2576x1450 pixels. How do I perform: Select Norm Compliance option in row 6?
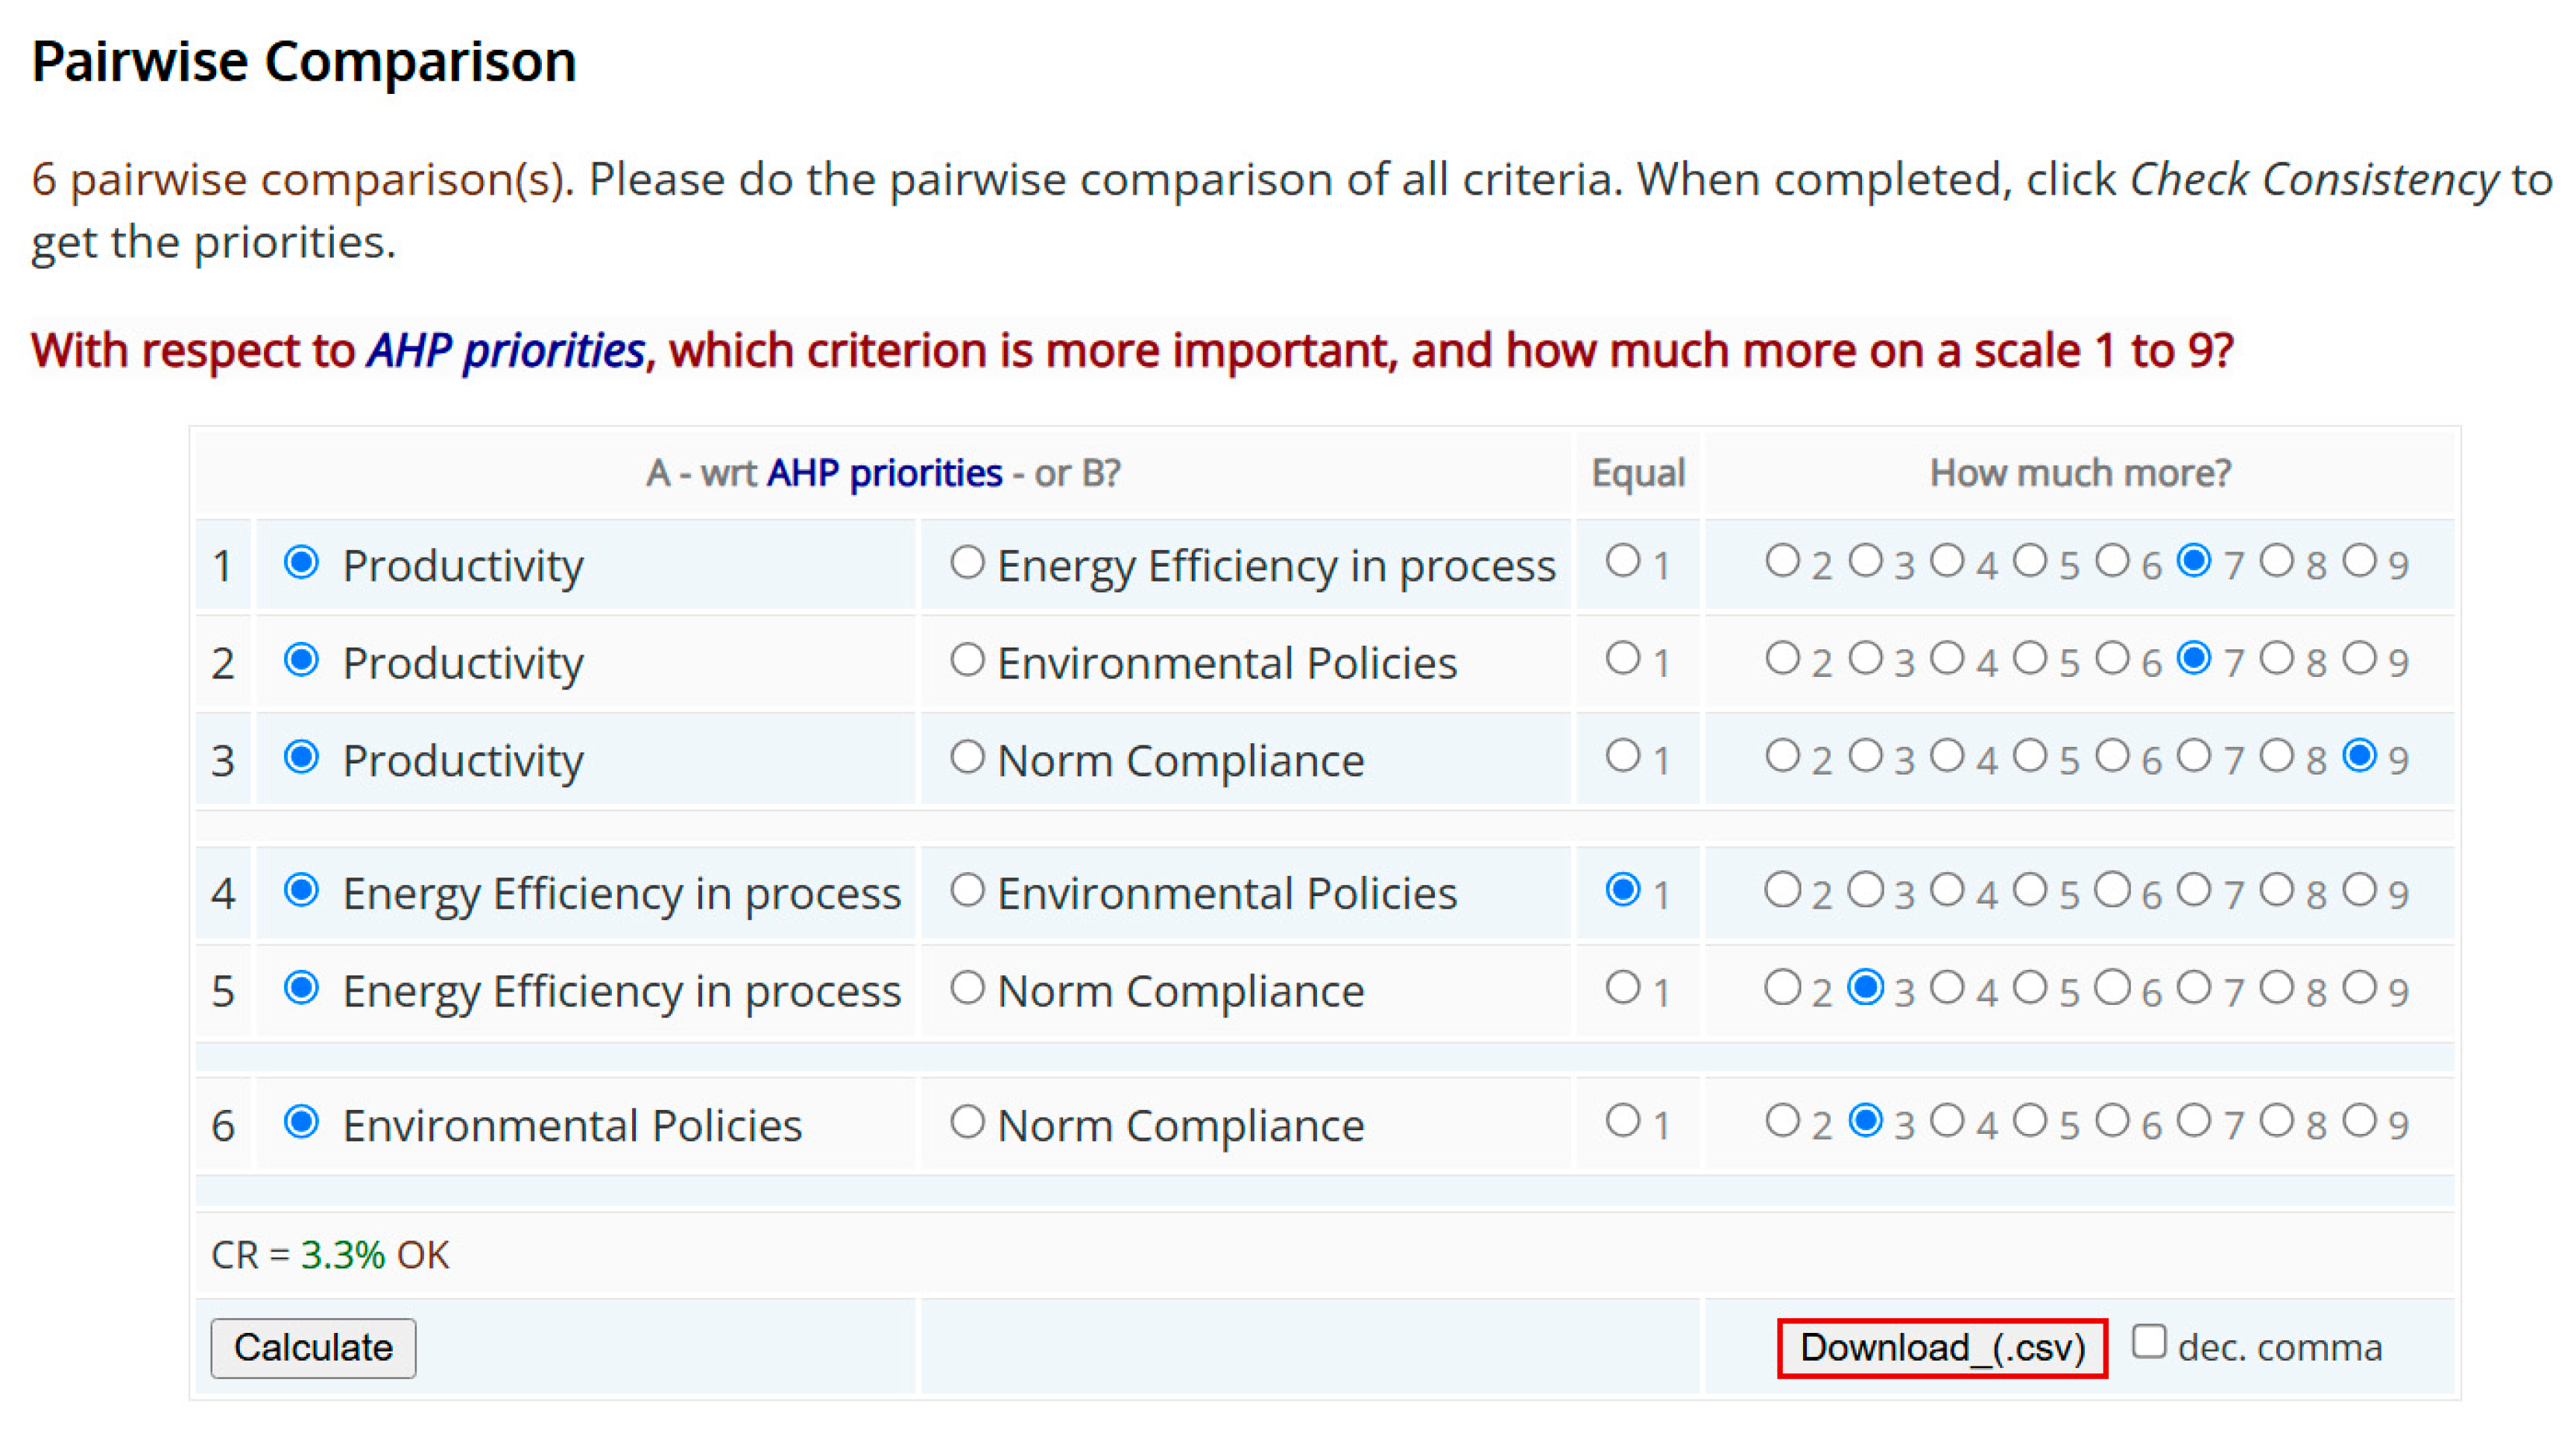click(x=967, y=1122)
